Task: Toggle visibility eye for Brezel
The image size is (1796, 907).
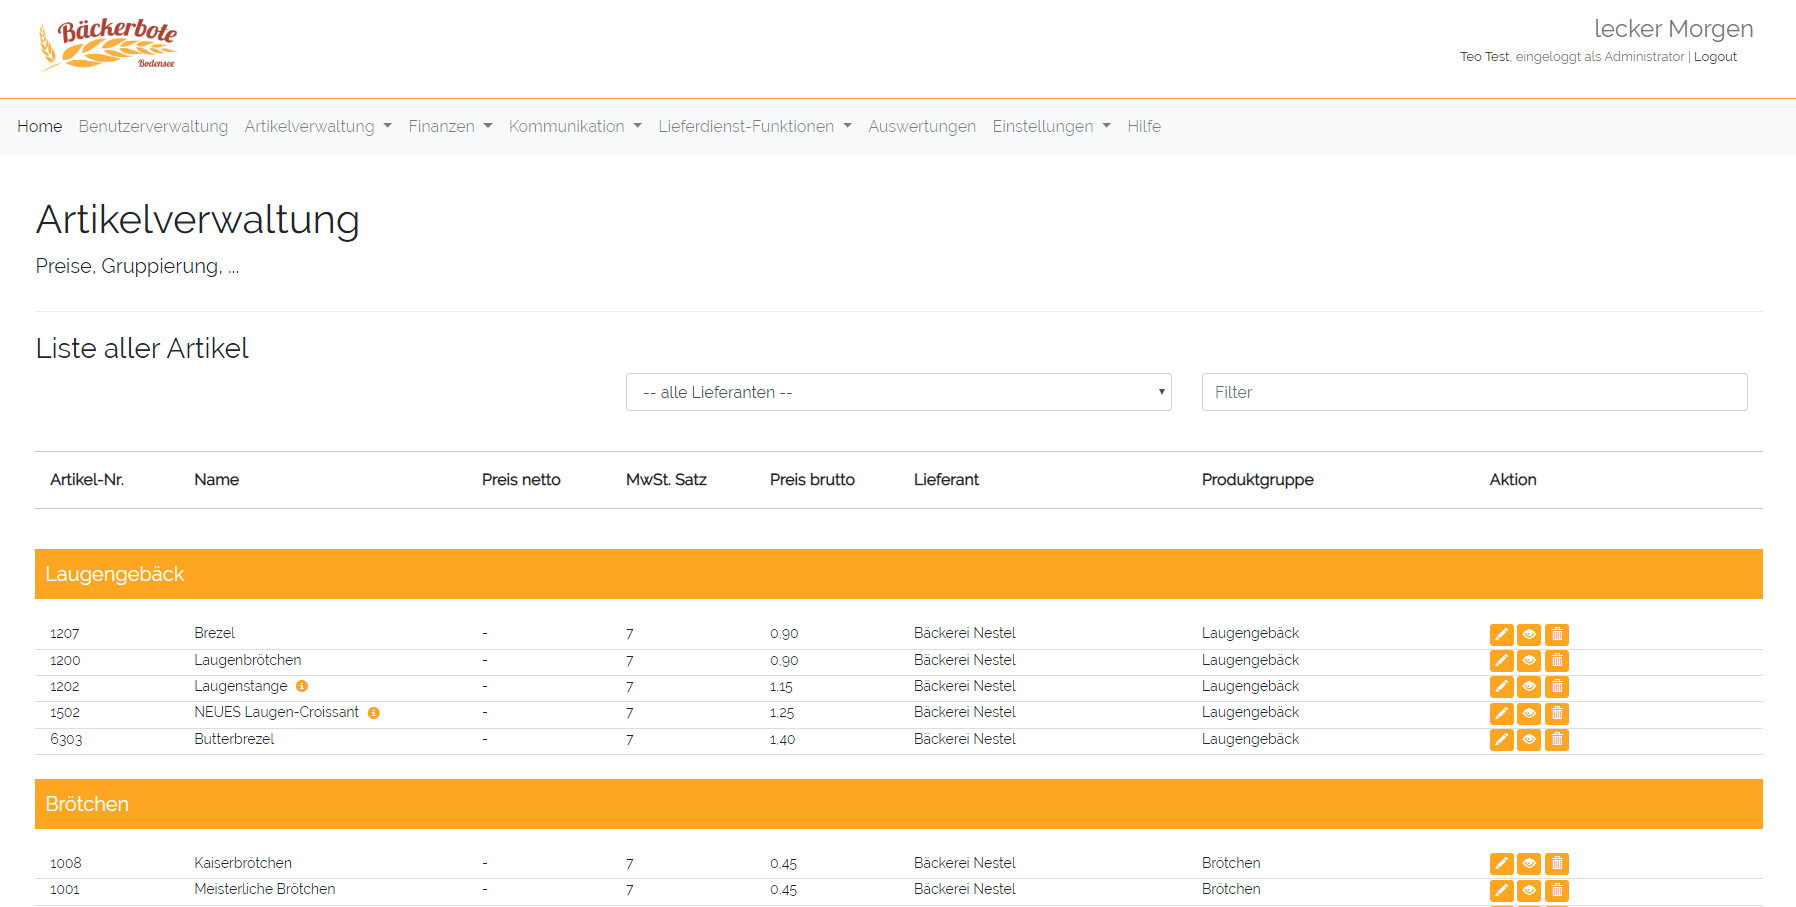Action: (1529, 634)
